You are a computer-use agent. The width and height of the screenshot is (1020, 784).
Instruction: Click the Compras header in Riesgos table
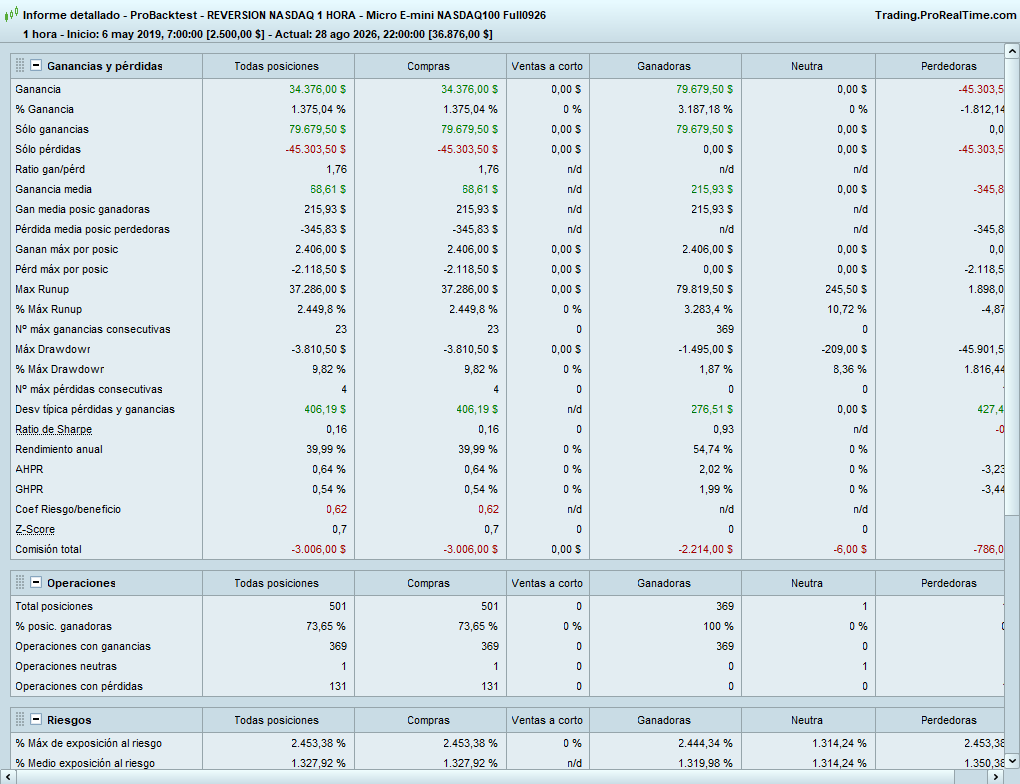(x=429, y=720)
